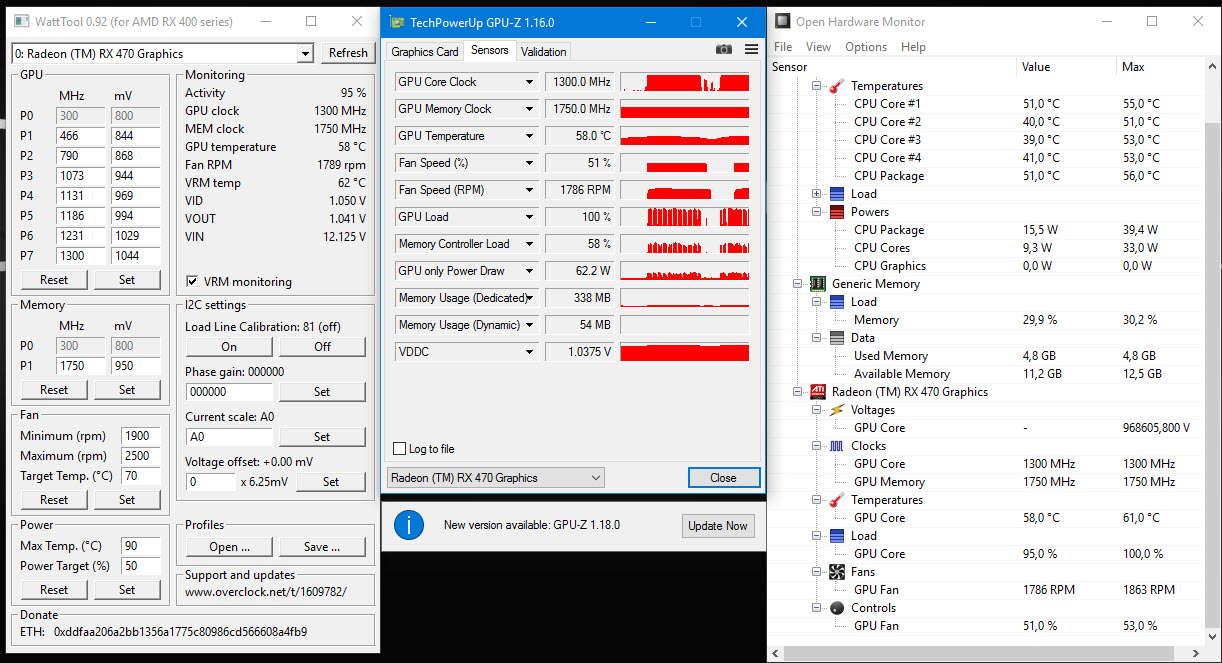
Task: Click Set button in GPU section
Action: [127, 280]
